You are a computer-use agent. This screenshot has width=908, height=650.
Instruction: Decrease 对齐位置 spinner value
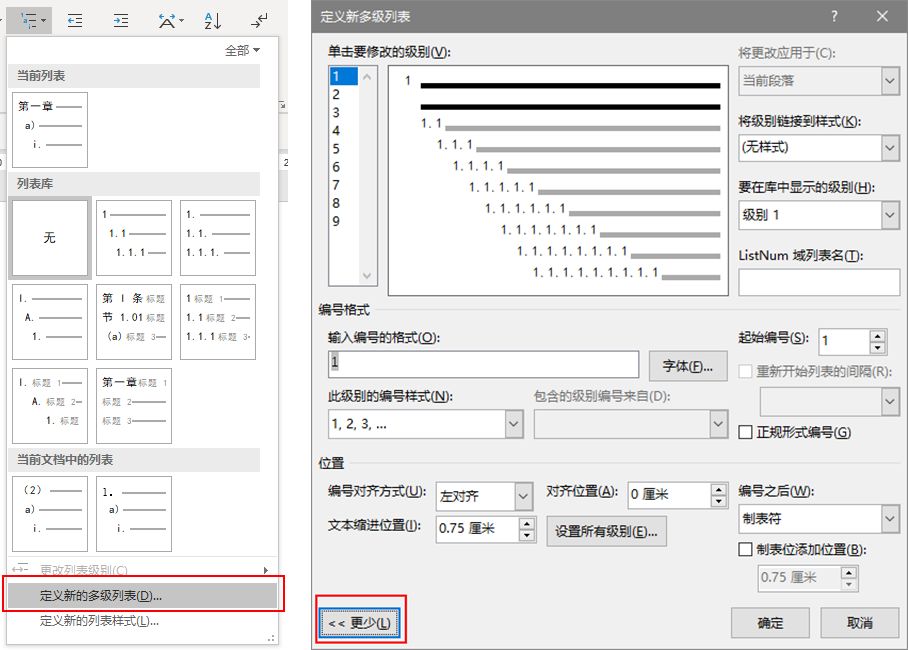719,501
